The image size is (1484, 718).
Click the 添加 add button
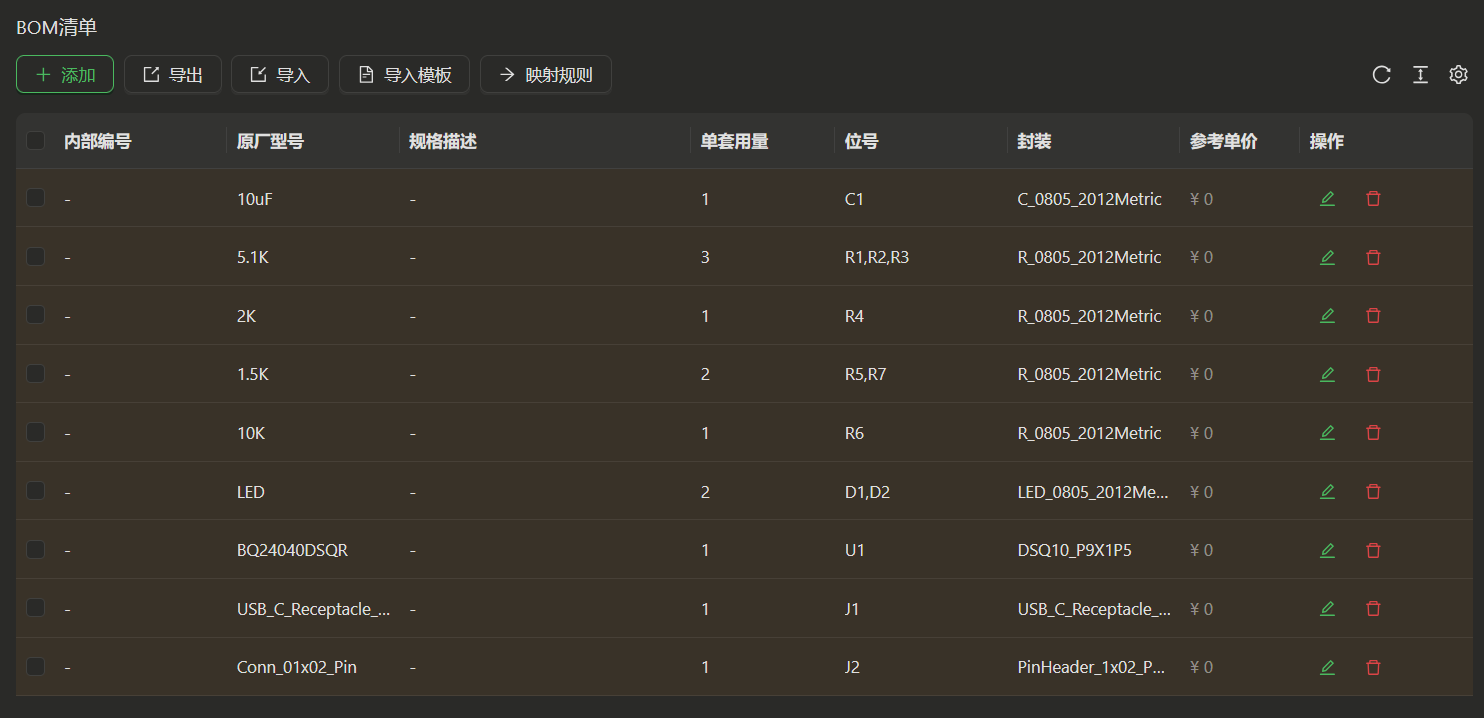click(x=65, y=75)
